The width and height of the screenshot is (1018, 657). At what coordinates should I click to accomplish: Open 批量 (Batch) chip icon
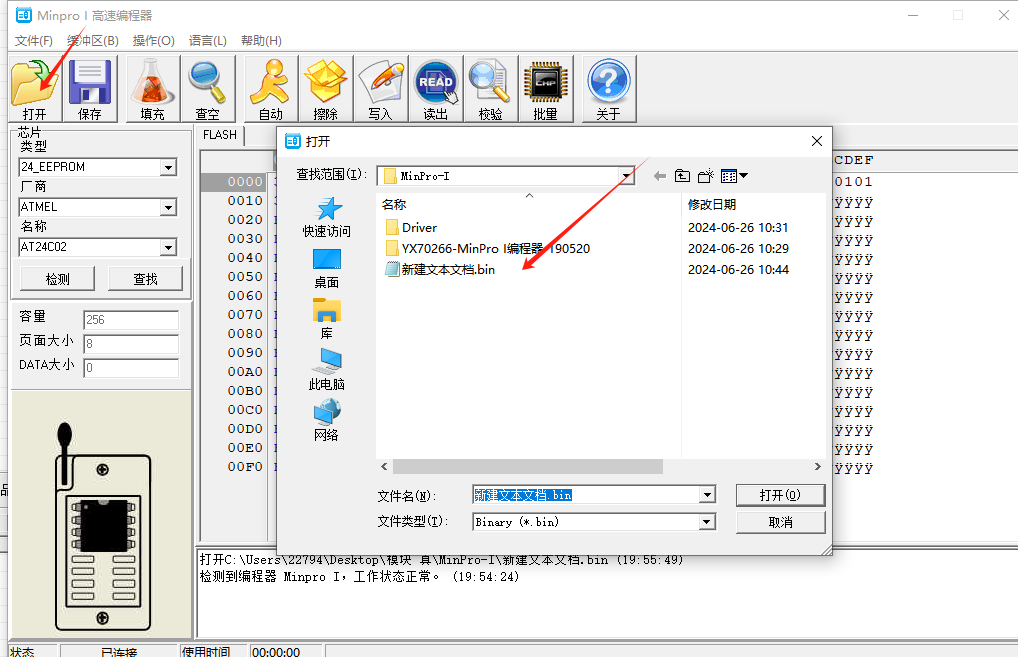click(545, 88)
